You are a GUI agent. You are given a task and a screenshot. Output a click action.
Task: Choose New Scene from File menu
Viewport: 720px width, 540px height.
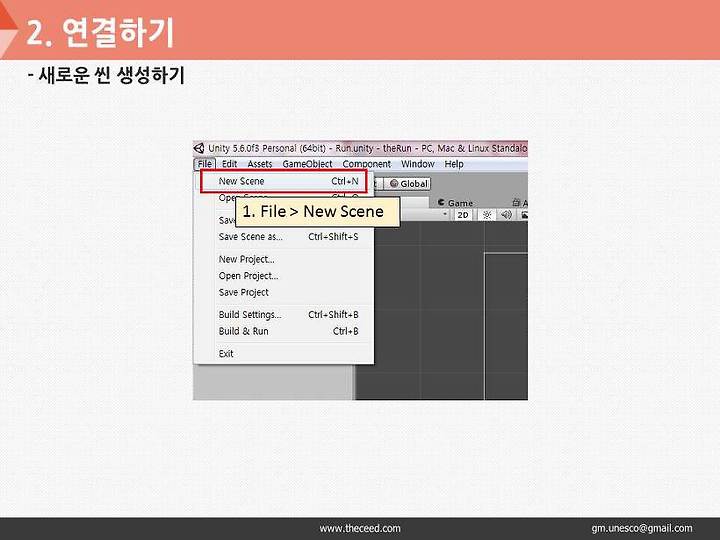tap(283, 181)
